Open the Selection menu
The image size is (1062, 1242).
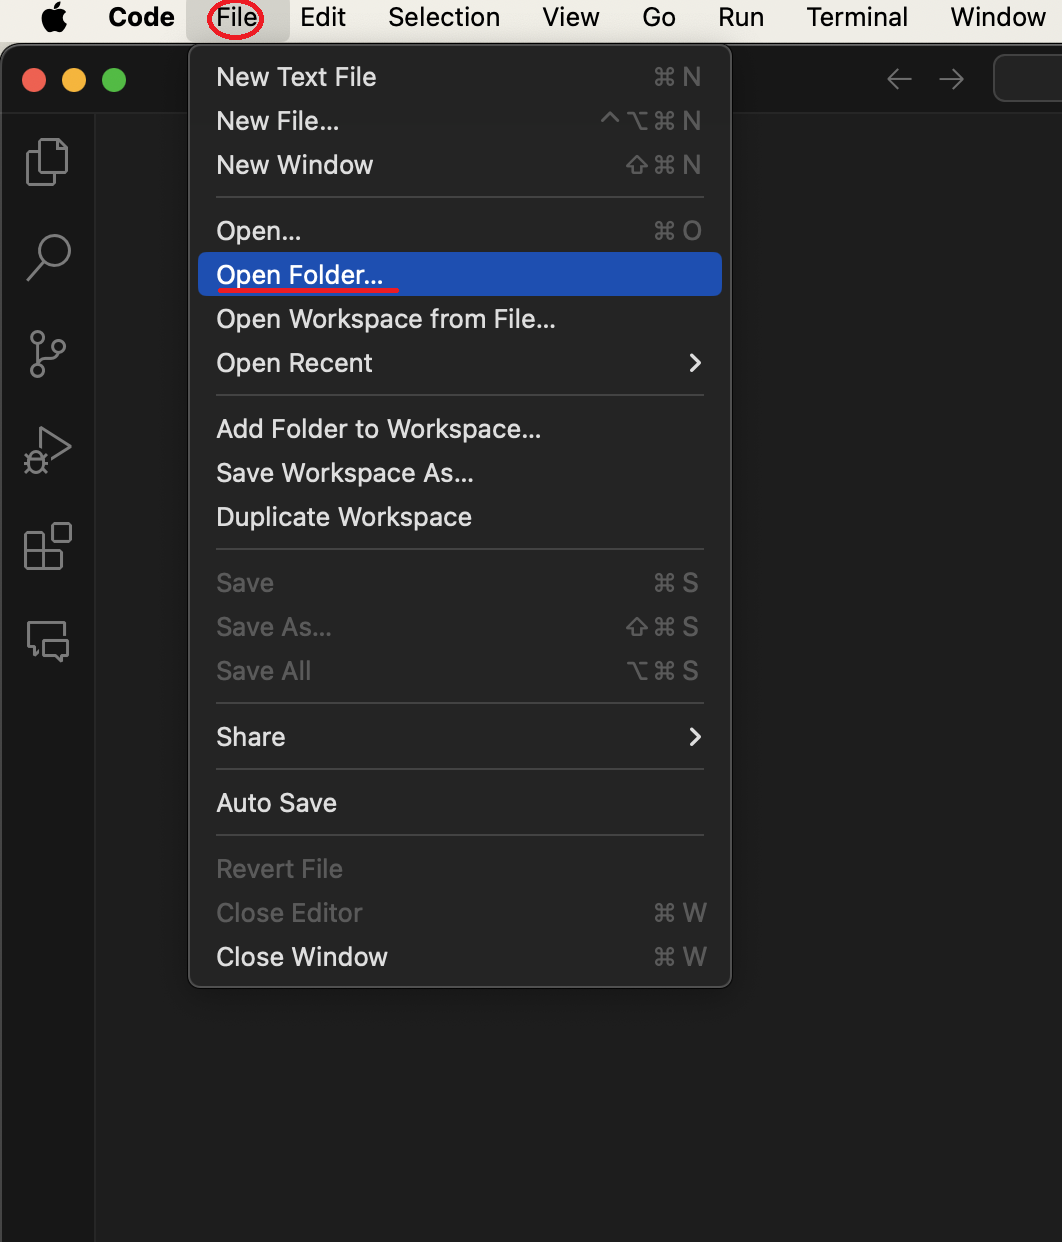tap(444, 18)
